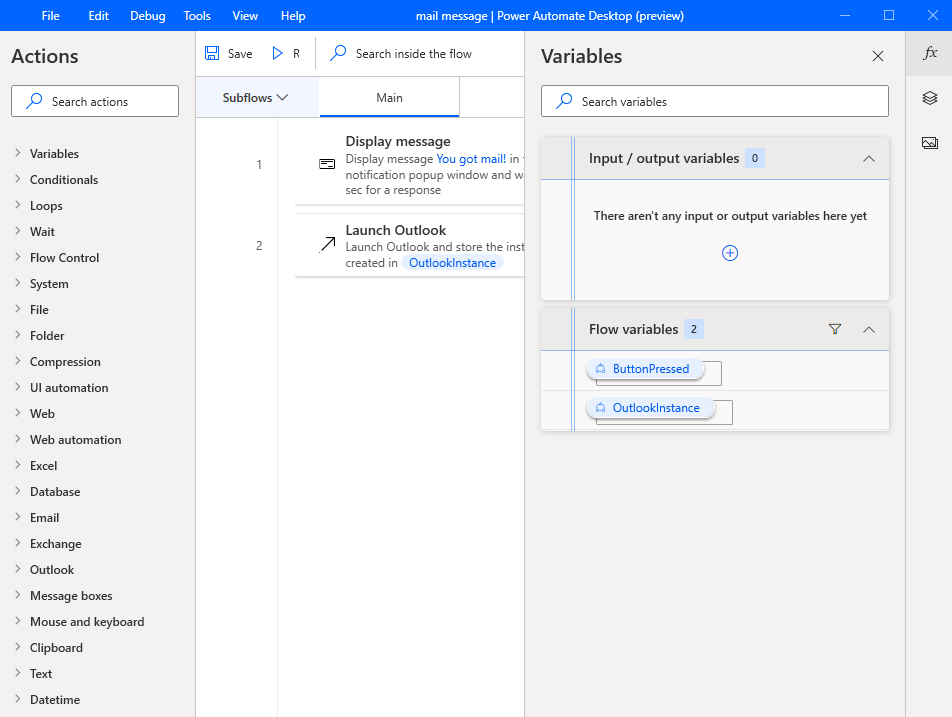Select the ButtonPressed flow variable

(x=646, y=369)
